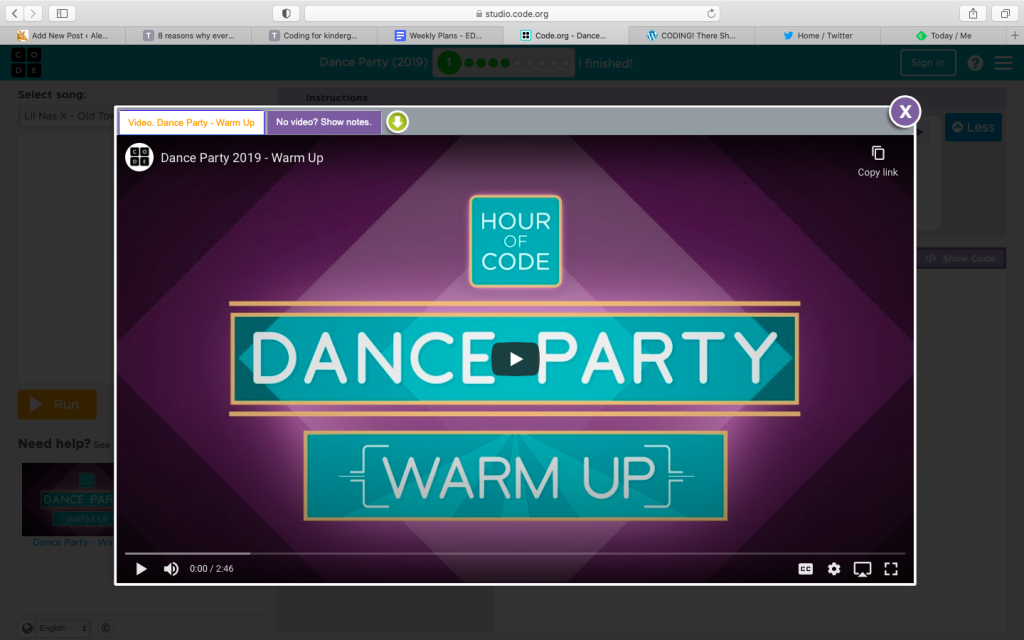
Task: Click the studio.code.org address bar
Action: pos(513,13)
